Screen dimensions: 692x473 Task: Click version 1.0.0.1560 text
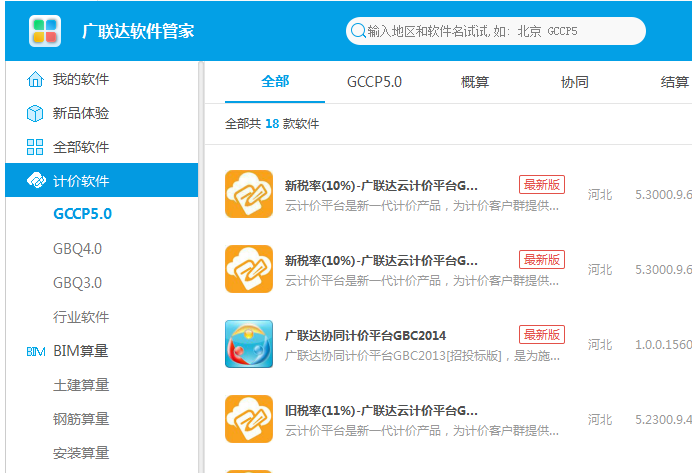663,345
